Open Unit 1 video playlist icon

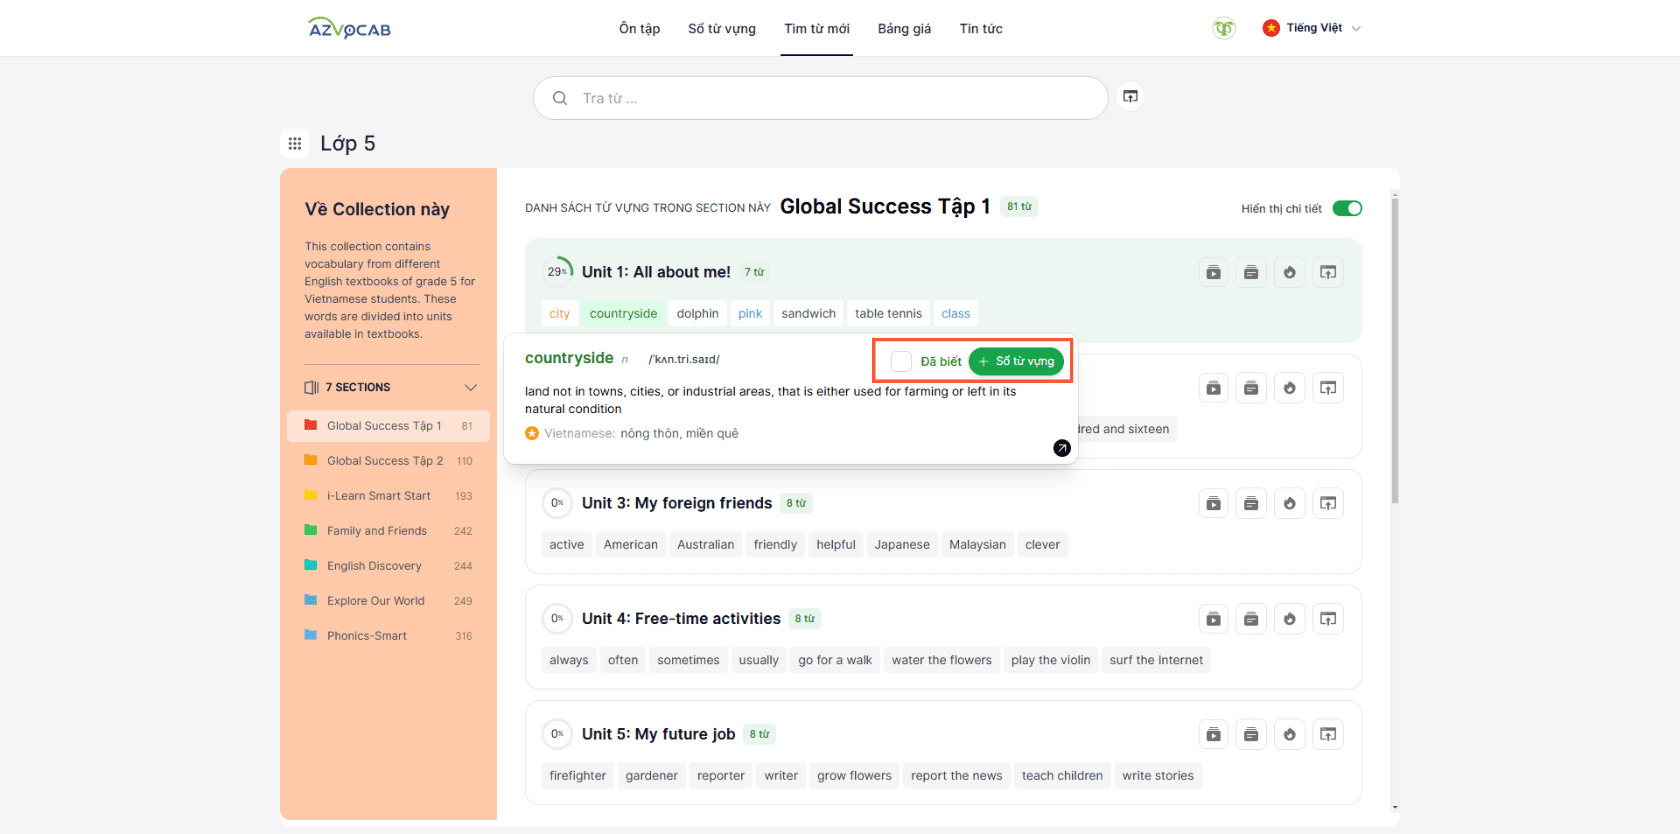coord(1213,272)
